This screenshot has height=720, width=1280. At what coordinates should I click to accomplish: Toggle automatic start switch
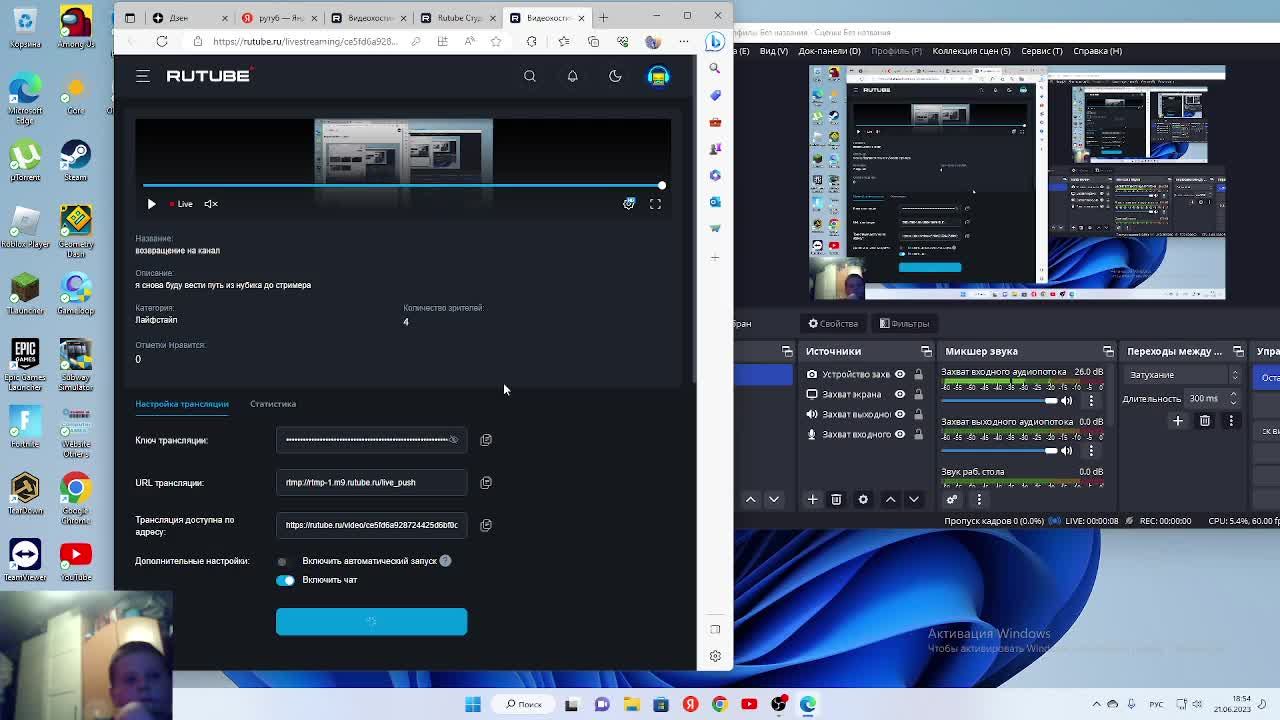[285, 561]
